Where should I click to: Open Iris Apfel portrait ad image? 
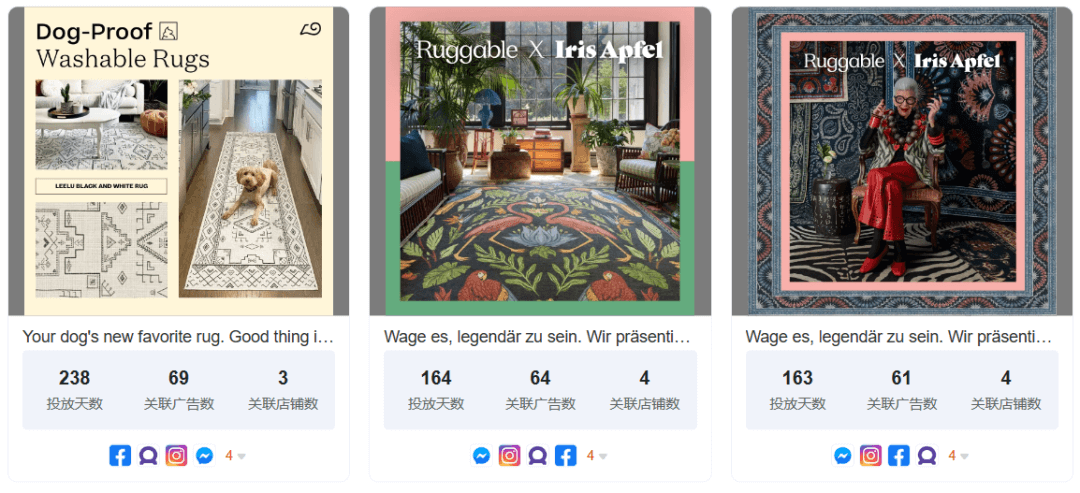click(902, 161)
